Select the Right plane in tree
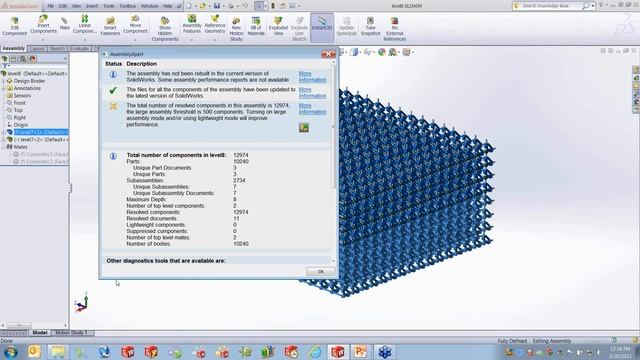Screen dimensions: 640x360 [x=20, y=118]
